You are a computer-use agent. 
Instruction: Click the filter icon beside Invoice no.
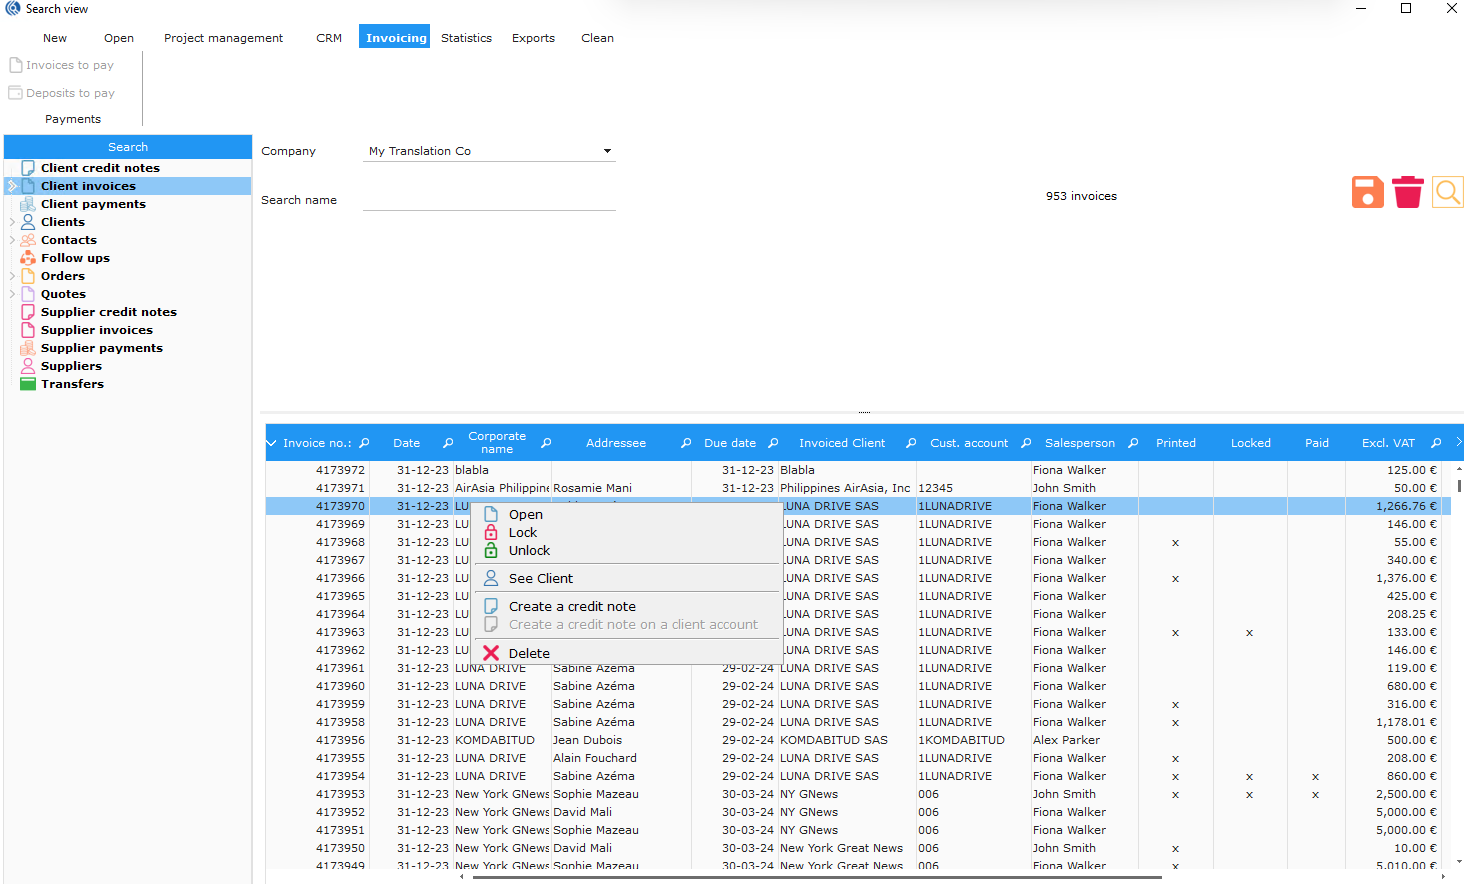364,443
